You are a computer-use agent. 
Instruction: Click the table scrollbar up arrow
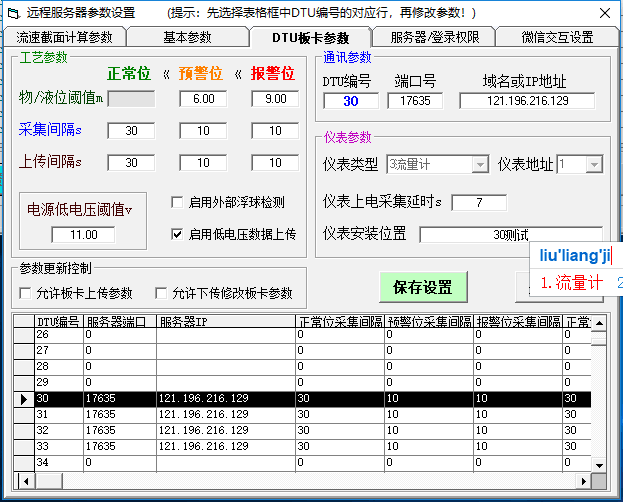(x=598, y=322)
